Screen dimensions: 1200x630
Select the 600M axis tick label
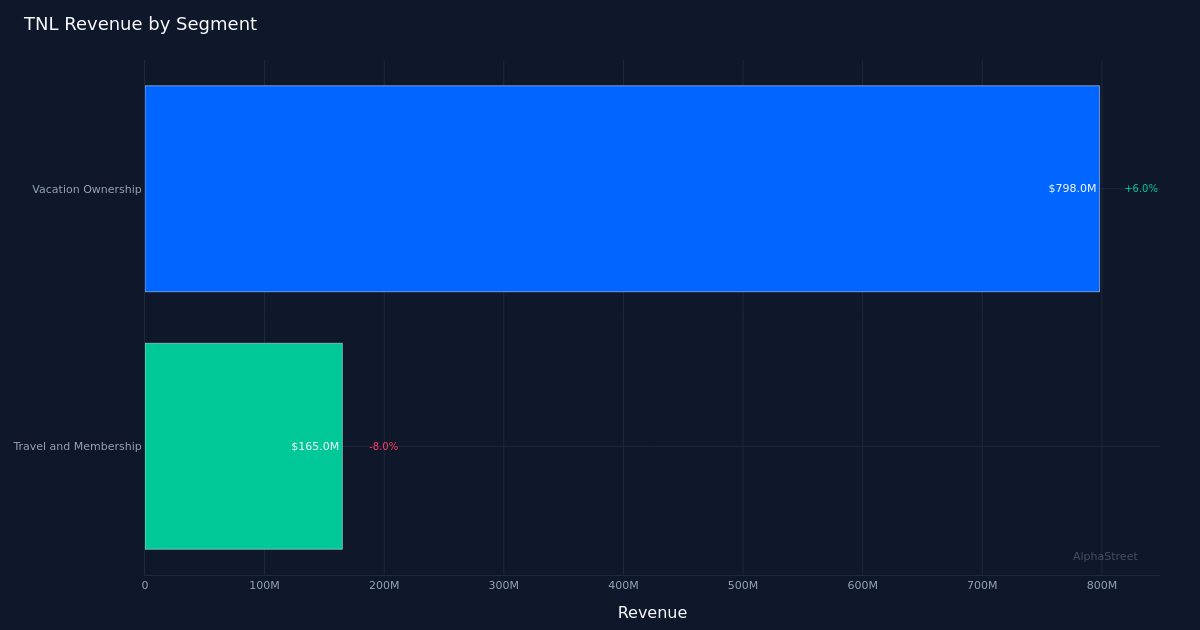(x=862, y=585)
